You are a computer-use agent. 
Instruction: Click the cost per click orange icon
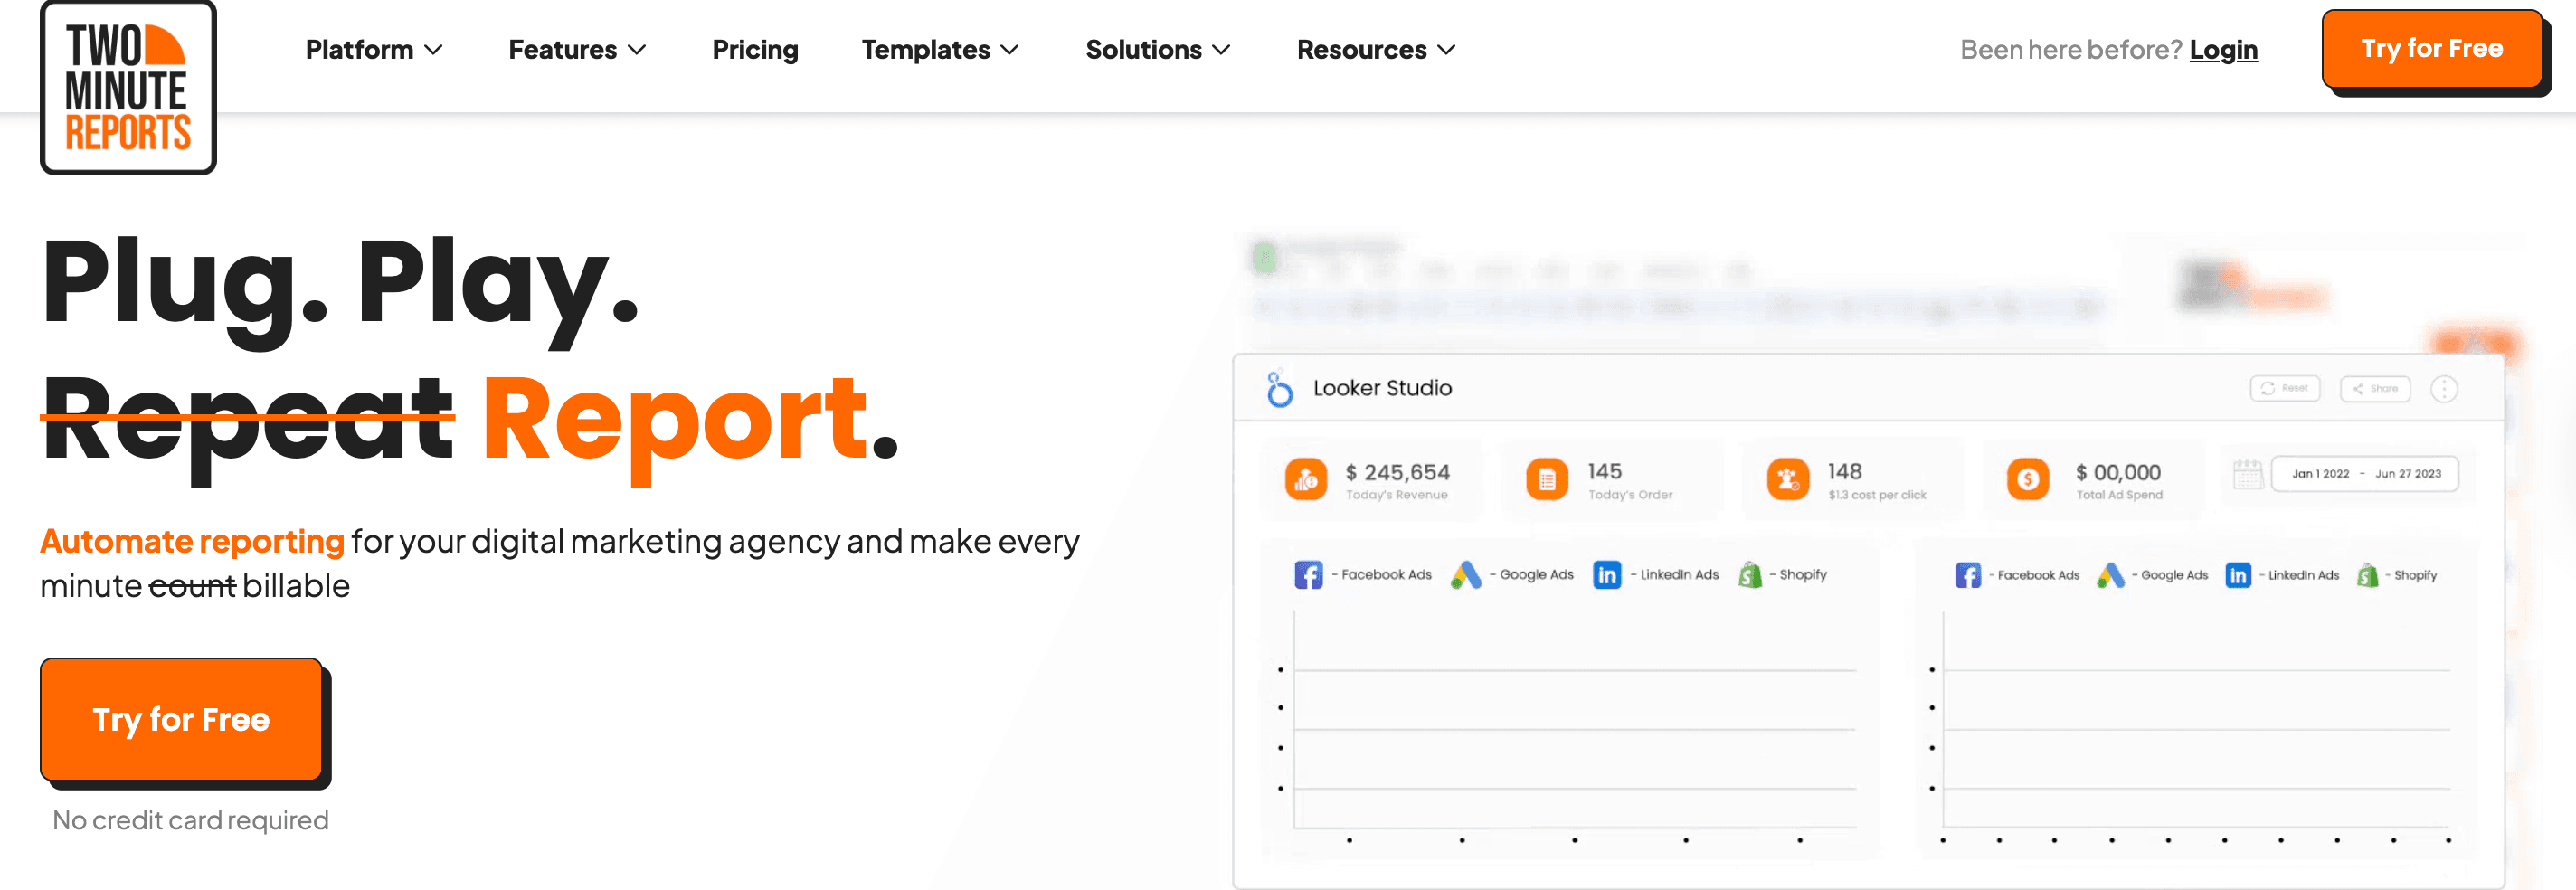[x=1787, y=480]
